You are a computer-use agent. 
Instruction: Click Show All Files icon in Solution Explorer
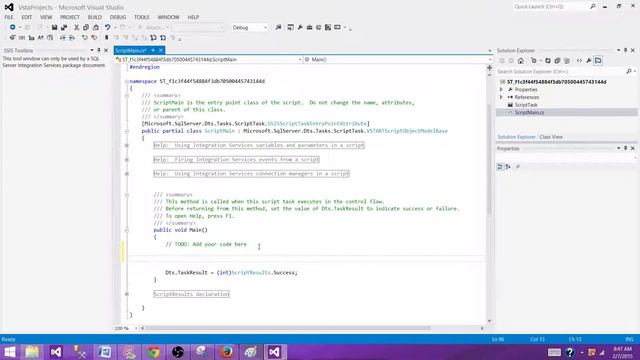pyautogui.click(x=567, y=61)
